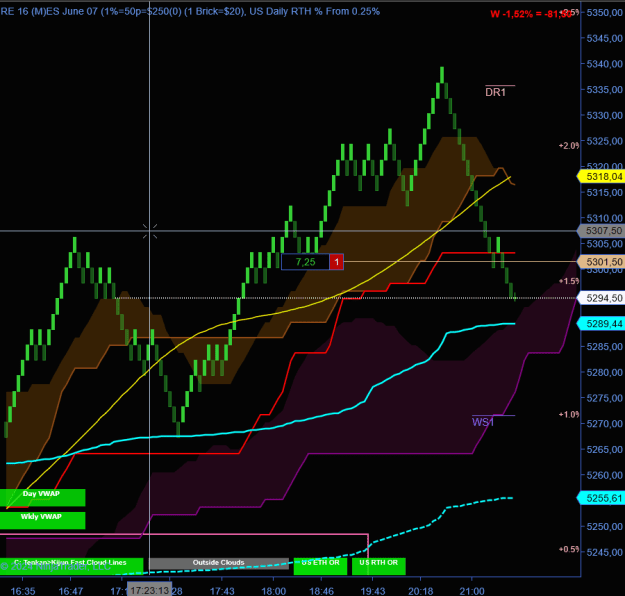Click the Day VWAP green button
This screenshot has width=625, height=596.
click(42, 498)
